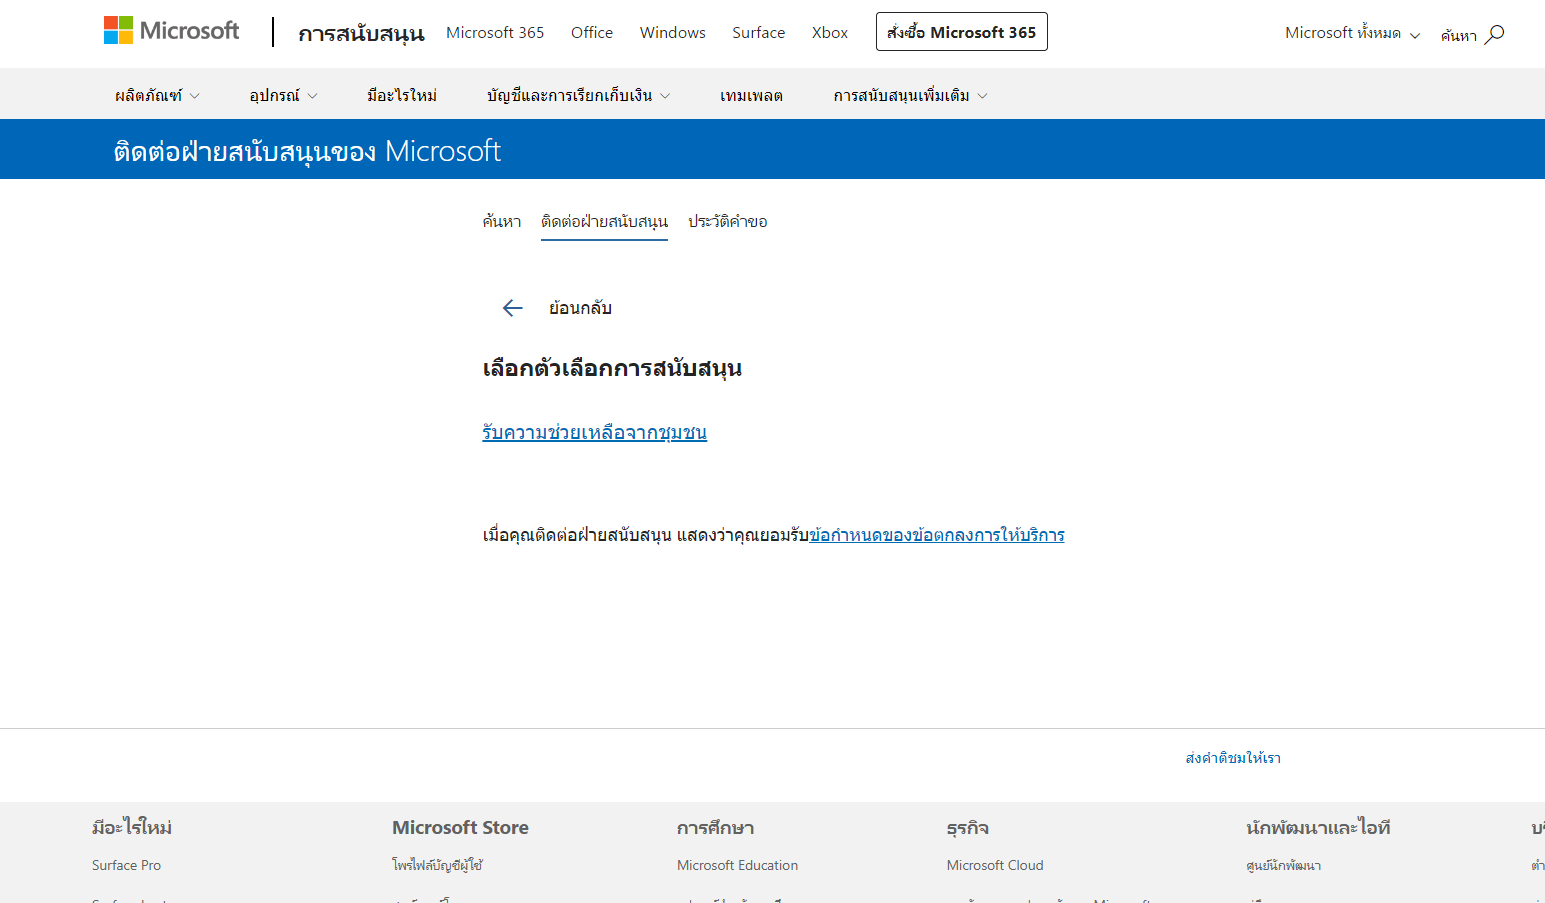Image resolution: width=1545 pixels, height=903 pixels.
Task: Open ศูนย์นักพัฒนา footer link
Action: 1283,865
